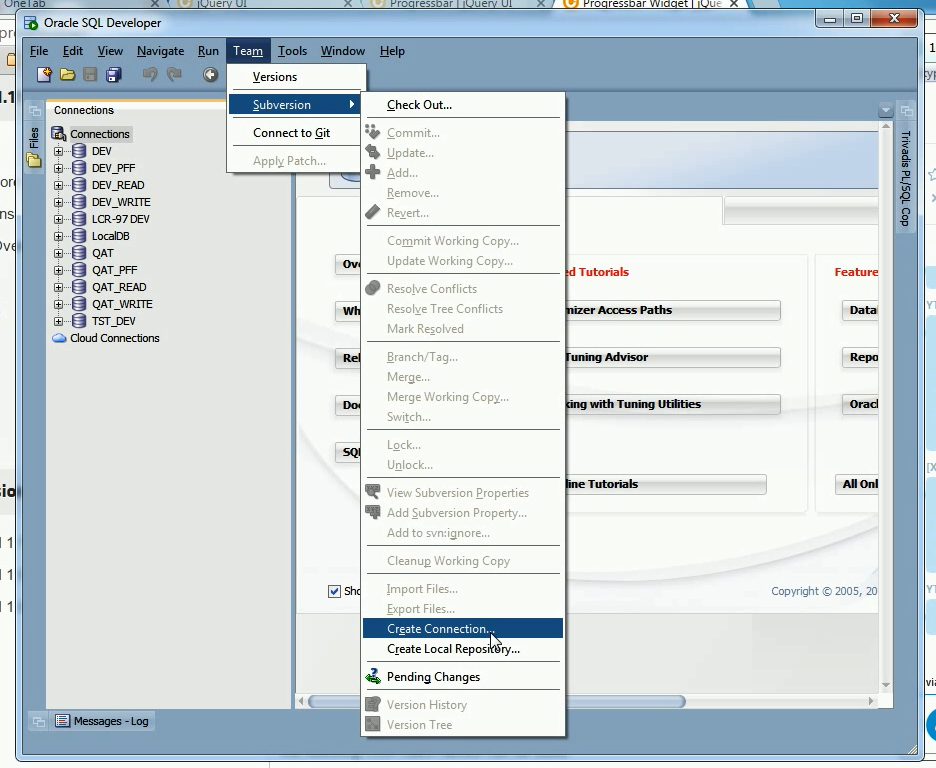Click Versions in Team menu
Viewport: 936px width, 768px height.
coord(297,76)
